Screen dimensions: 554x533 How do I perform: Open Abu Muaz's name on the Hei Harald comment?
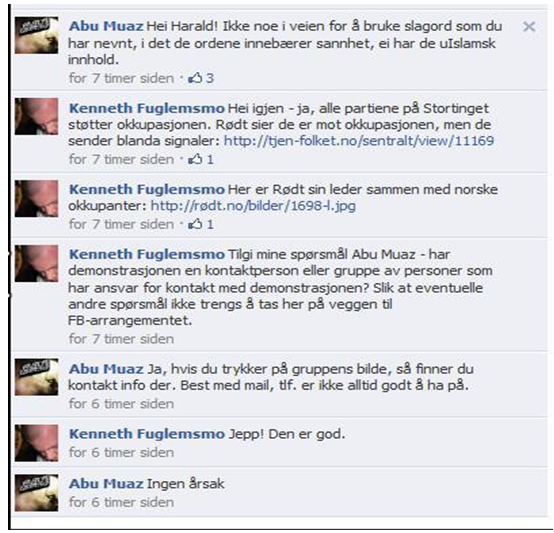tap(106, 26)
